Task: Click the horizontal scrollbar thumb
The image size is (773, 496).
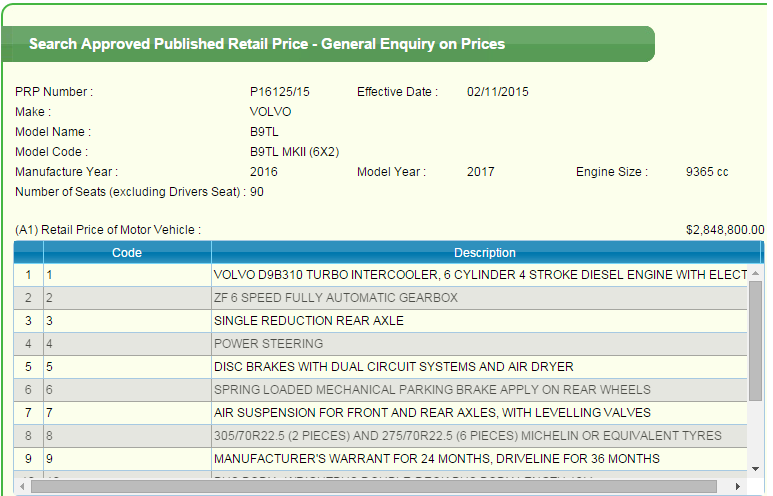Action: click(374, 486)
